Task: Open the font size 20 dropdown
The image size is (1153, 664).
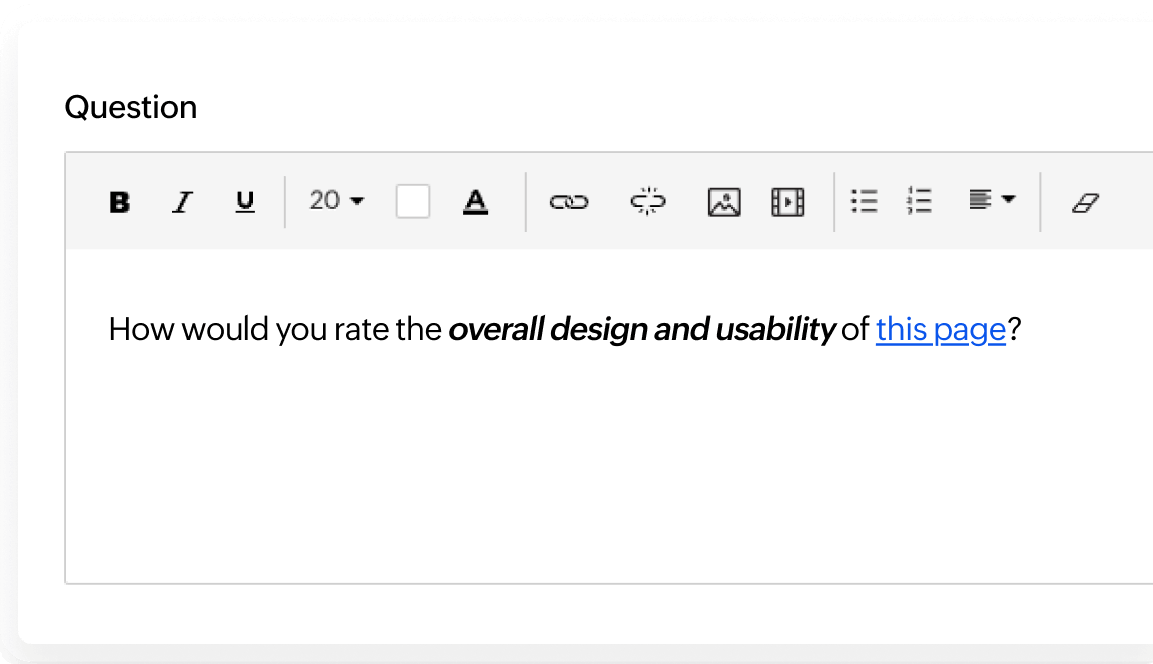Action: coord(337,201)
